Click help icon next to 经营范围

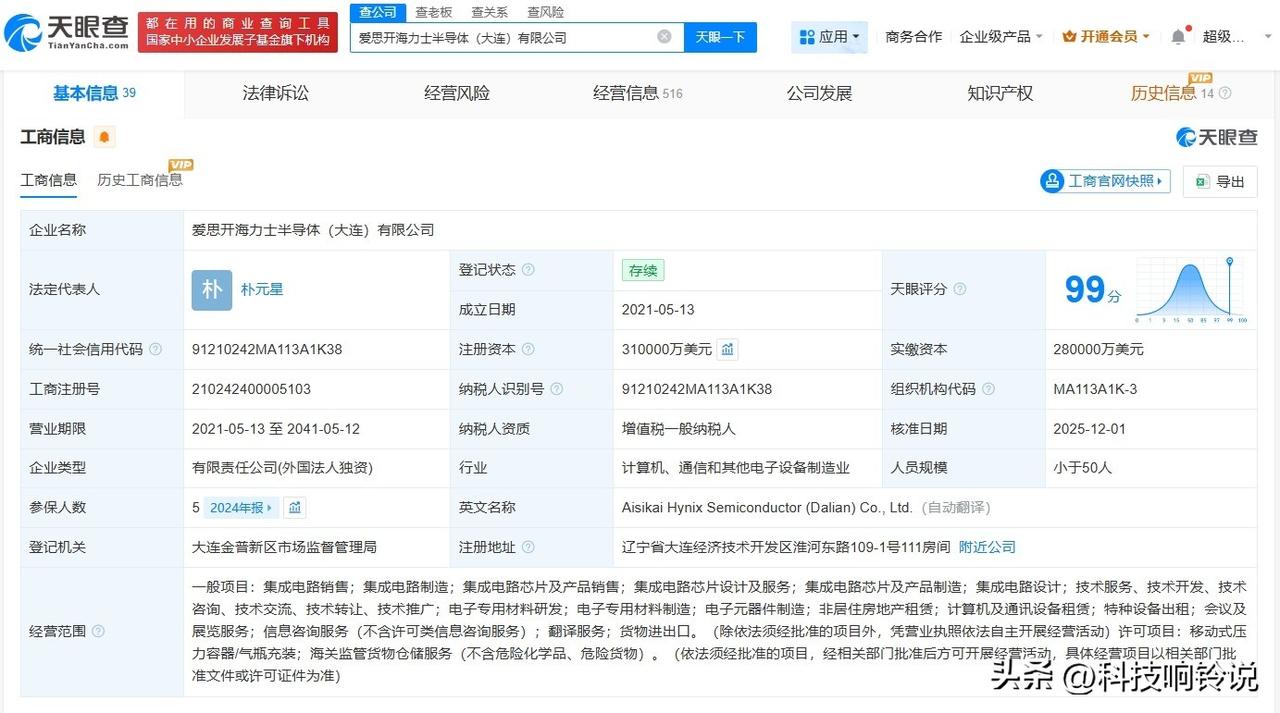pos(98,632)
